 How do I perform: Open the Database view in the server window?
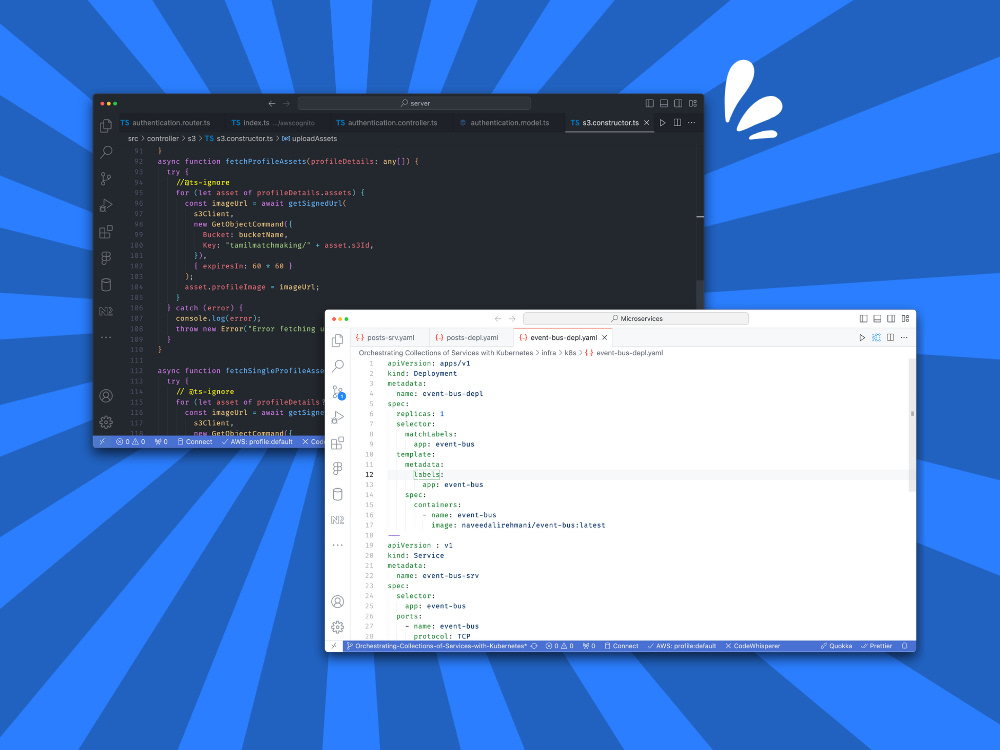[x=106, y=284]
